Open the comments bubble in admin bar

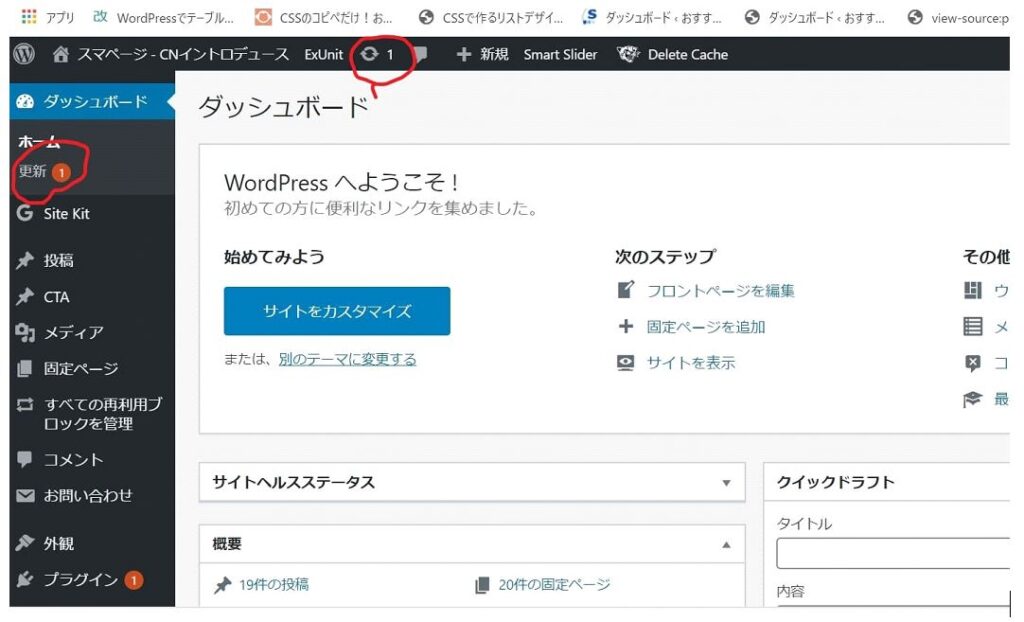click(420, 54)
